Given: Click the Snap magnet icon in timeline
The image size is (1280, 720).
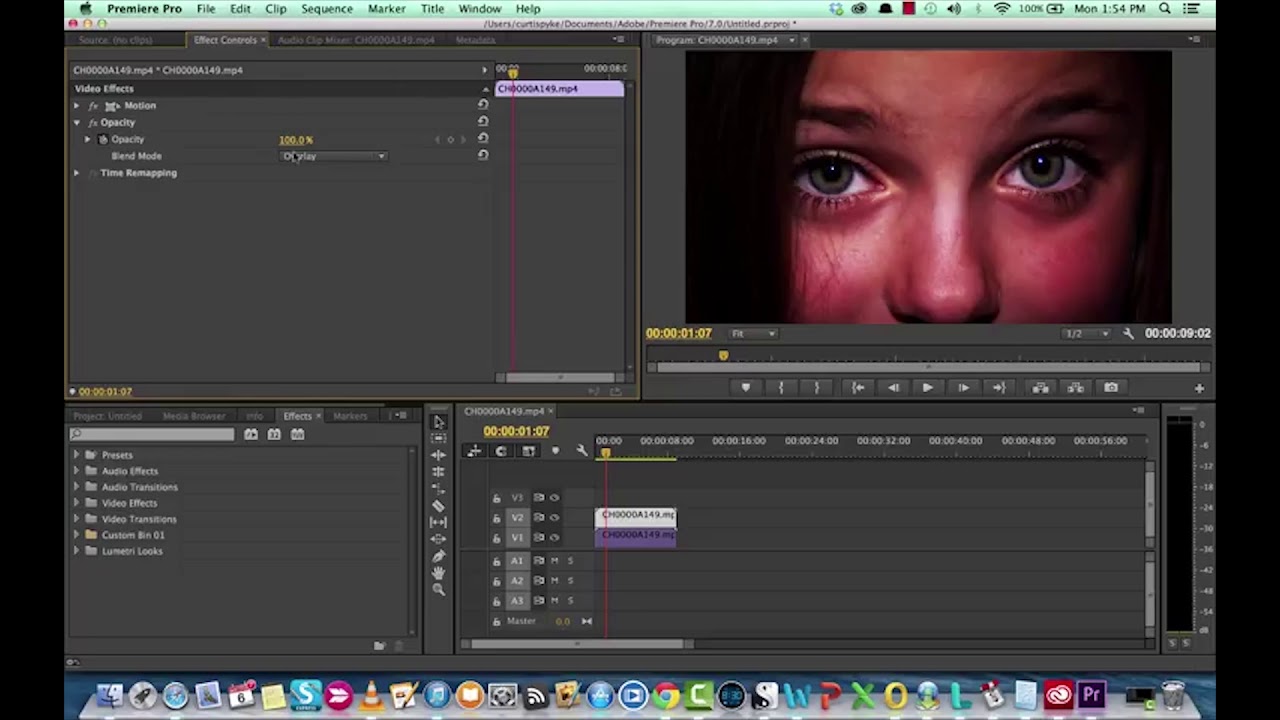Looking at the screenshot, I should (501, 451).
